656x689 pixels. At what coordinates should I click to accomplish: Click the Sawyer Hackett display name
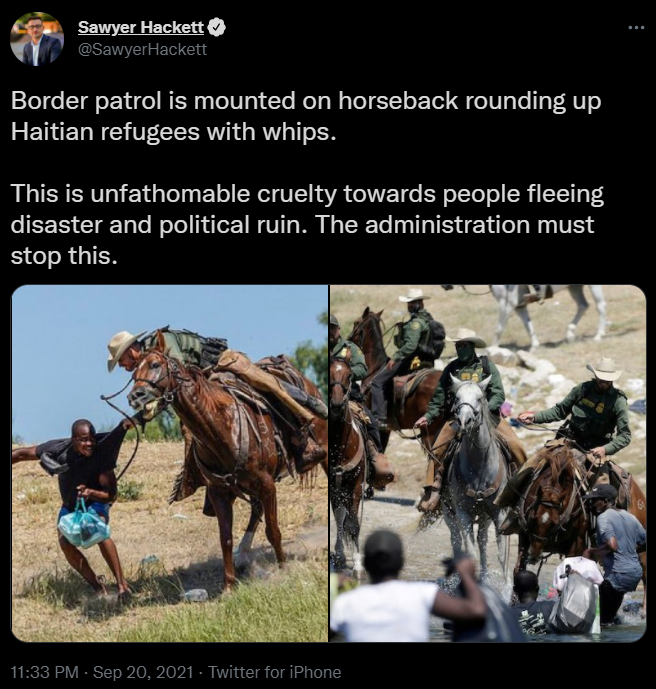(141, 27)
